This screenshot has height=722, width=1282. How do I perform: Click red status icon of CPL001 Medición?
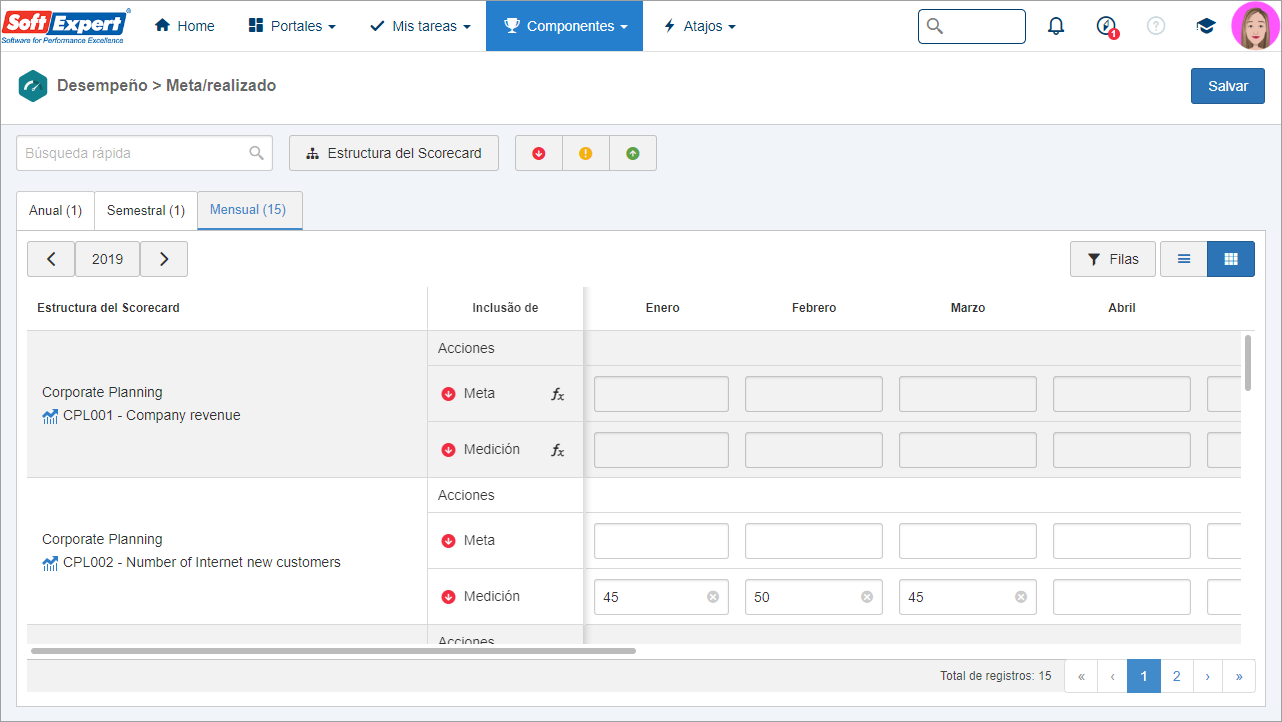(448, 450)
